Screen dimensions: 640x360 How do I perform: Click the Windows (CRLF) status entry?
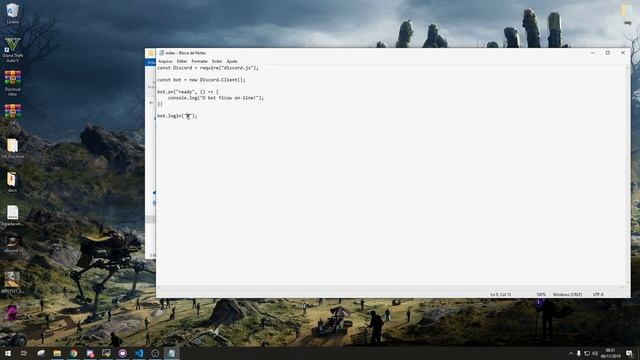(567, 294)
